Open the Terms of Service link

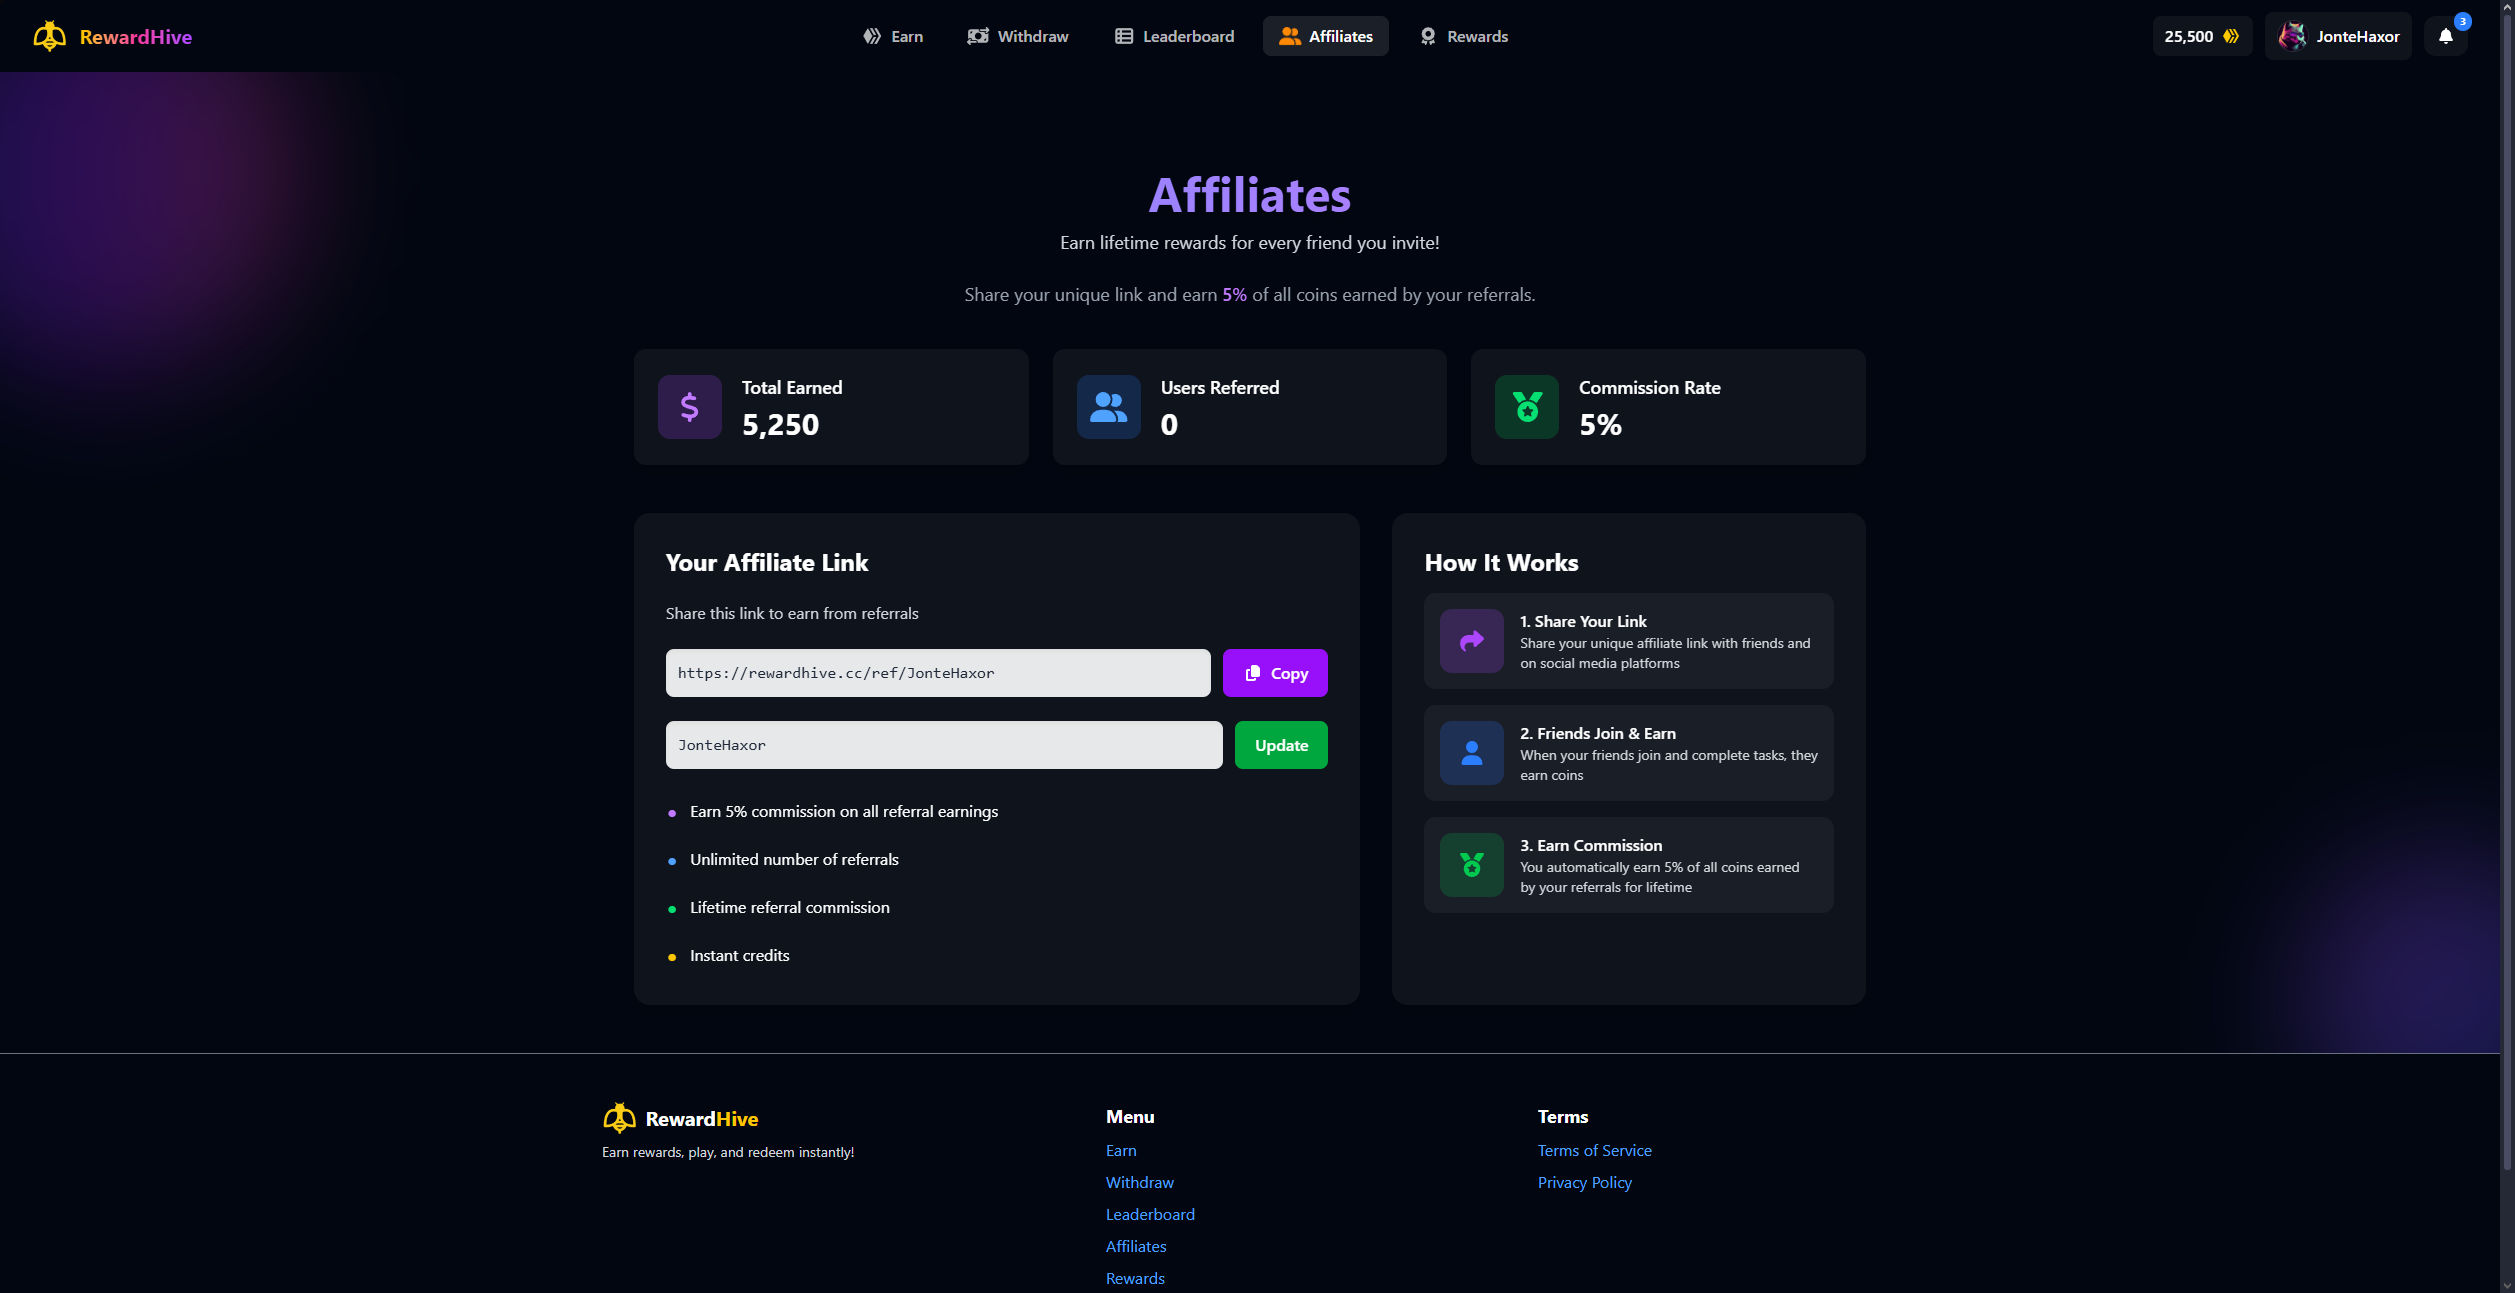1594,1150
